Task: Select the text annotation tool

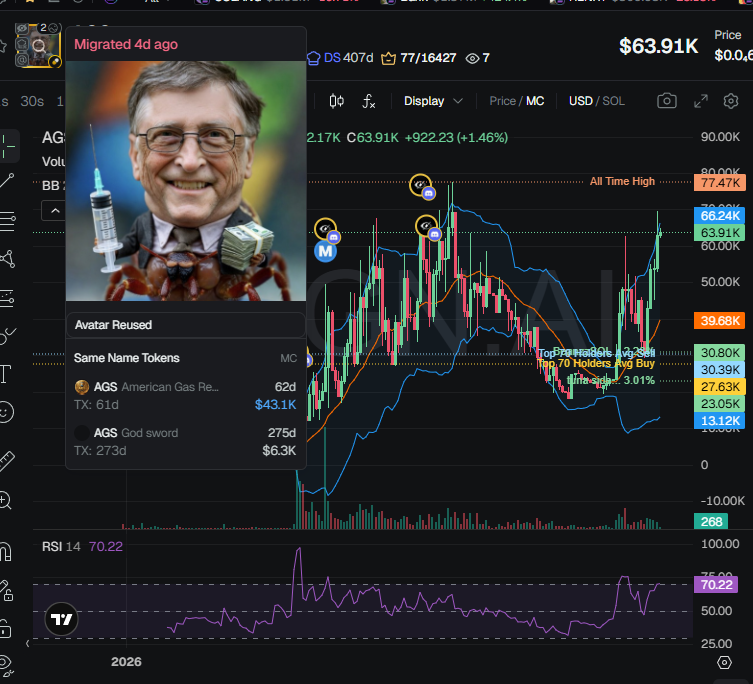Action: pos(5,374)
